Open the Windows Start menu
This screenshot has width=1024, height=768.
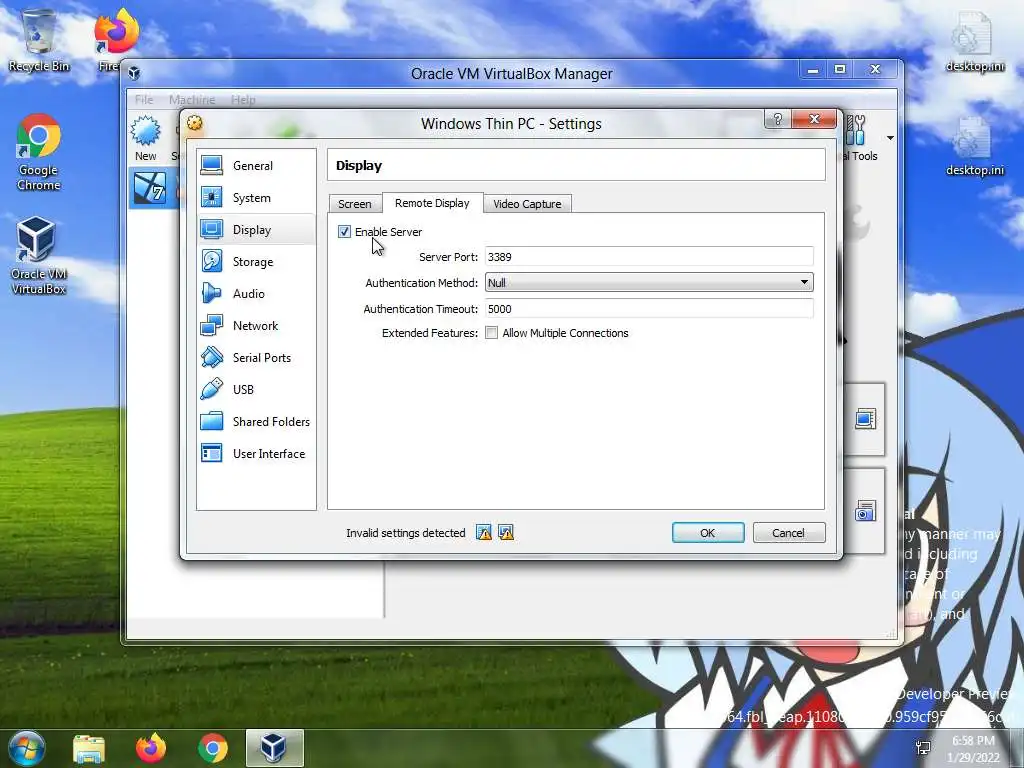[x=26, y=748]
